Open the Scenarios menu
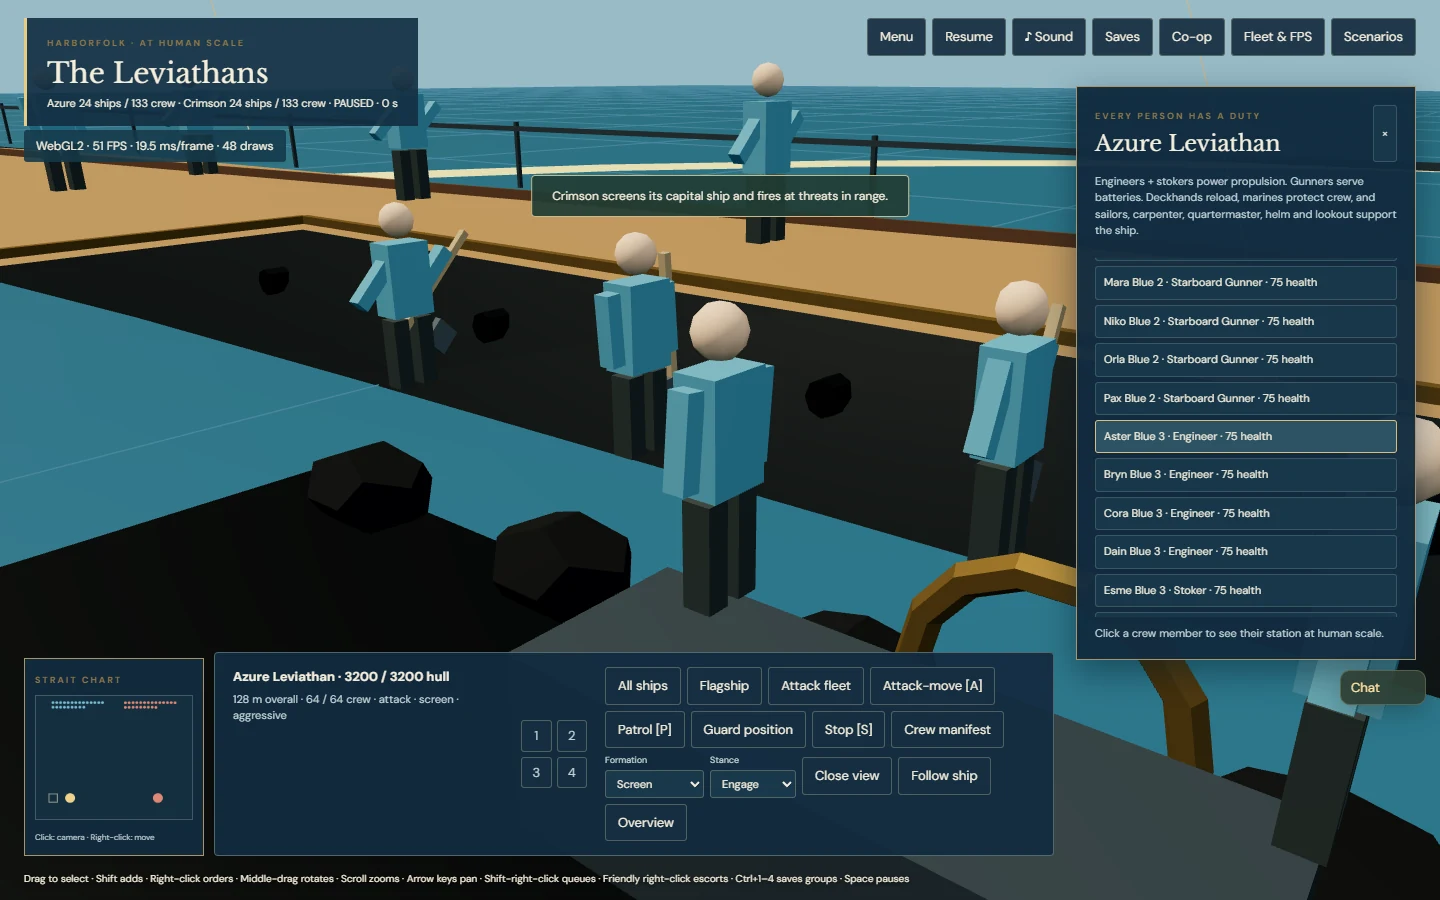The image size is (1440, 900). point(1373,37)
